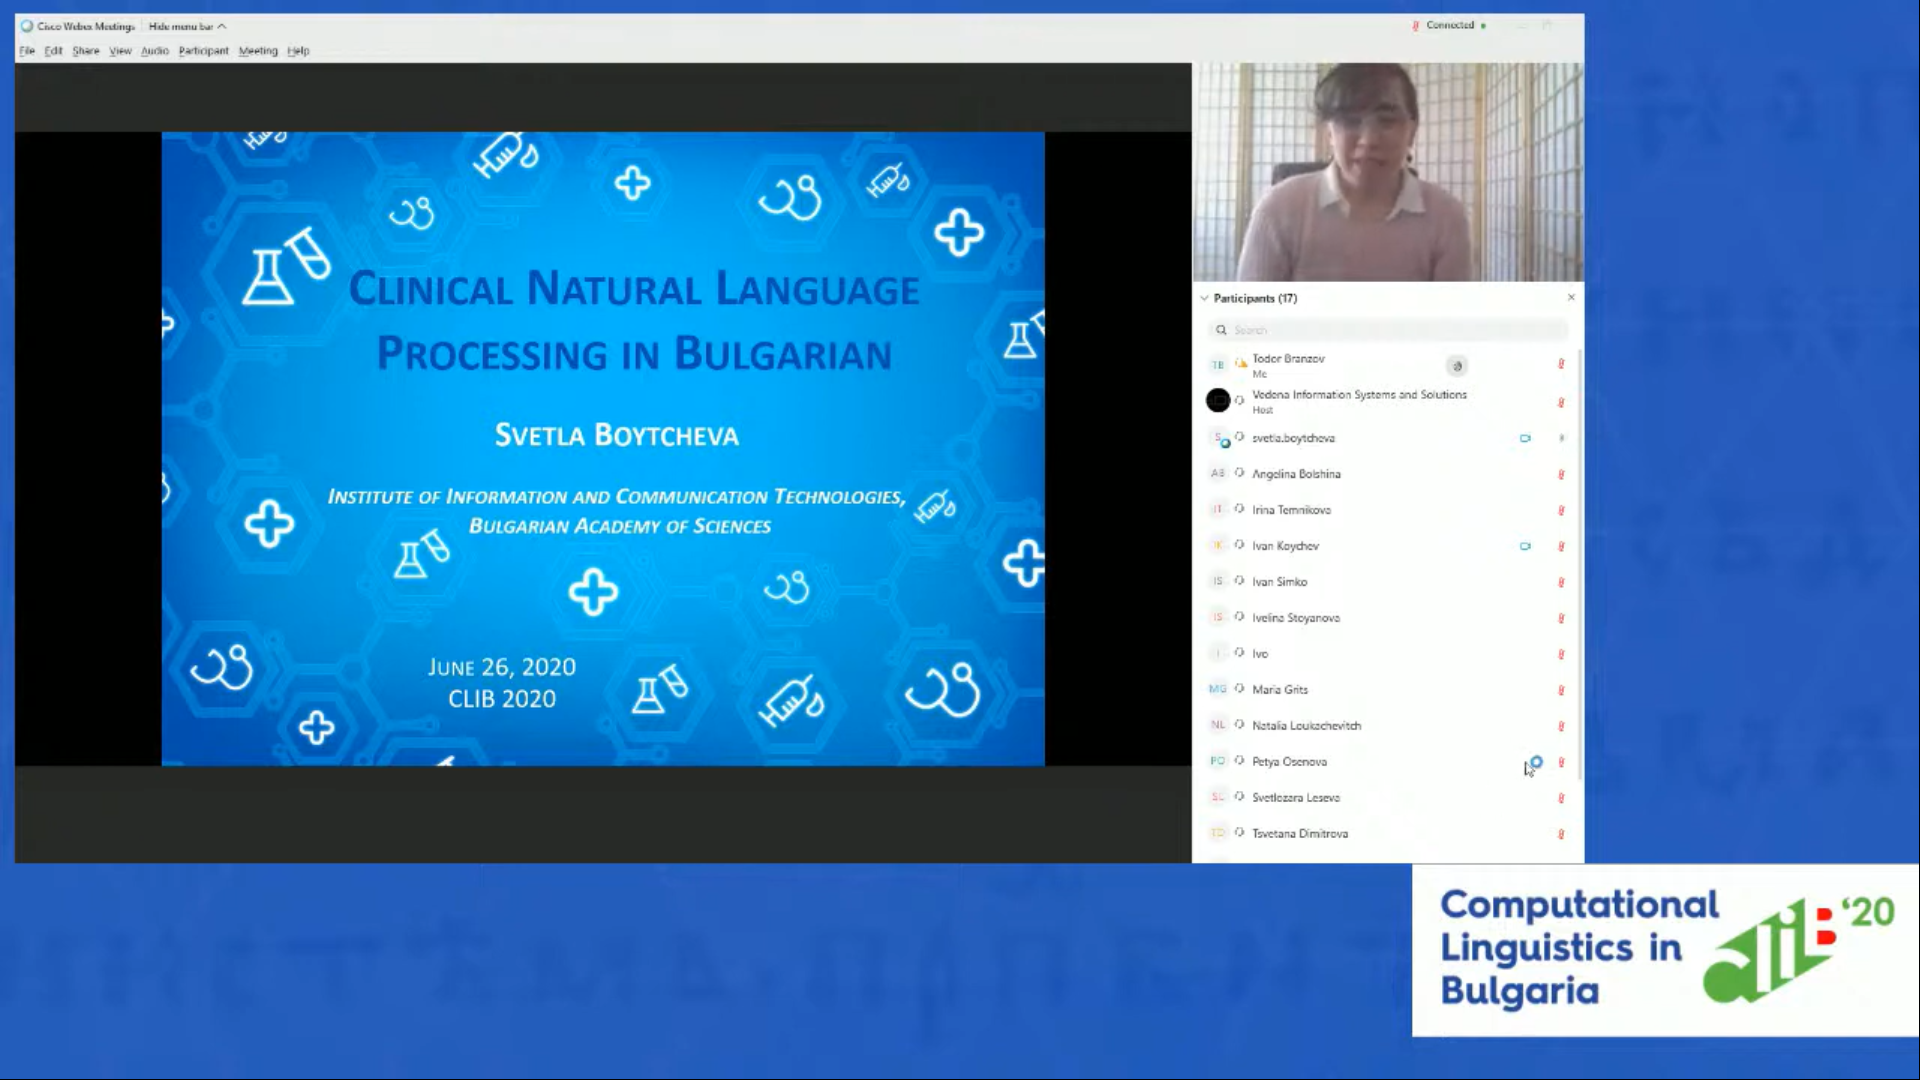
Task: Toggle mute for Irina Temnikova
Action: tap(1561, 510)
